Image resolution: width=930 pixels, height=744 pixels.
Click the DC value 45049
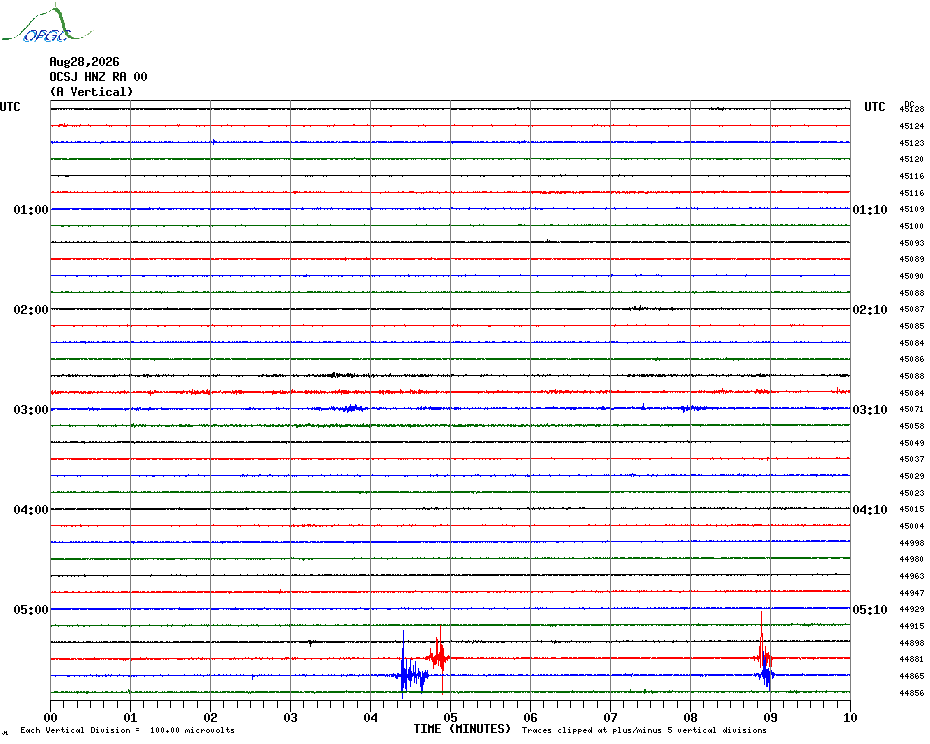pos(912,443)
